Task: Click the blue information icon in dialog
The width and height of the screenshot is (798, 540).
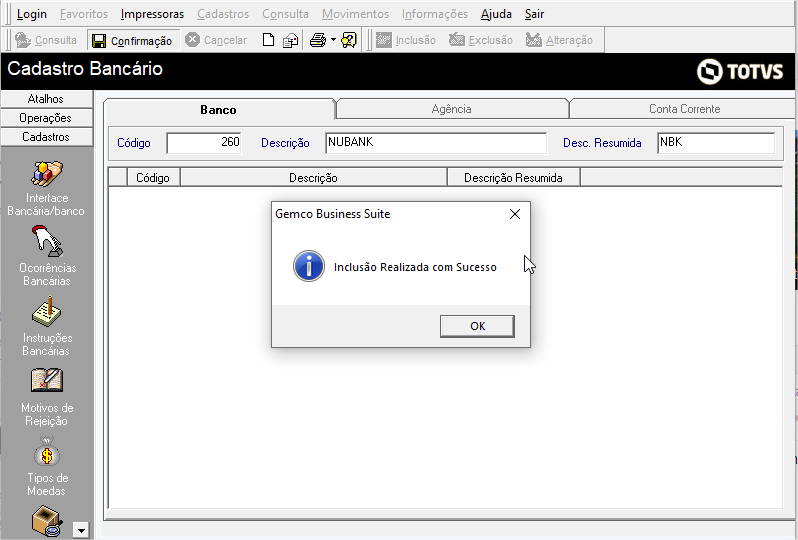Action: (x=308, y=266)
